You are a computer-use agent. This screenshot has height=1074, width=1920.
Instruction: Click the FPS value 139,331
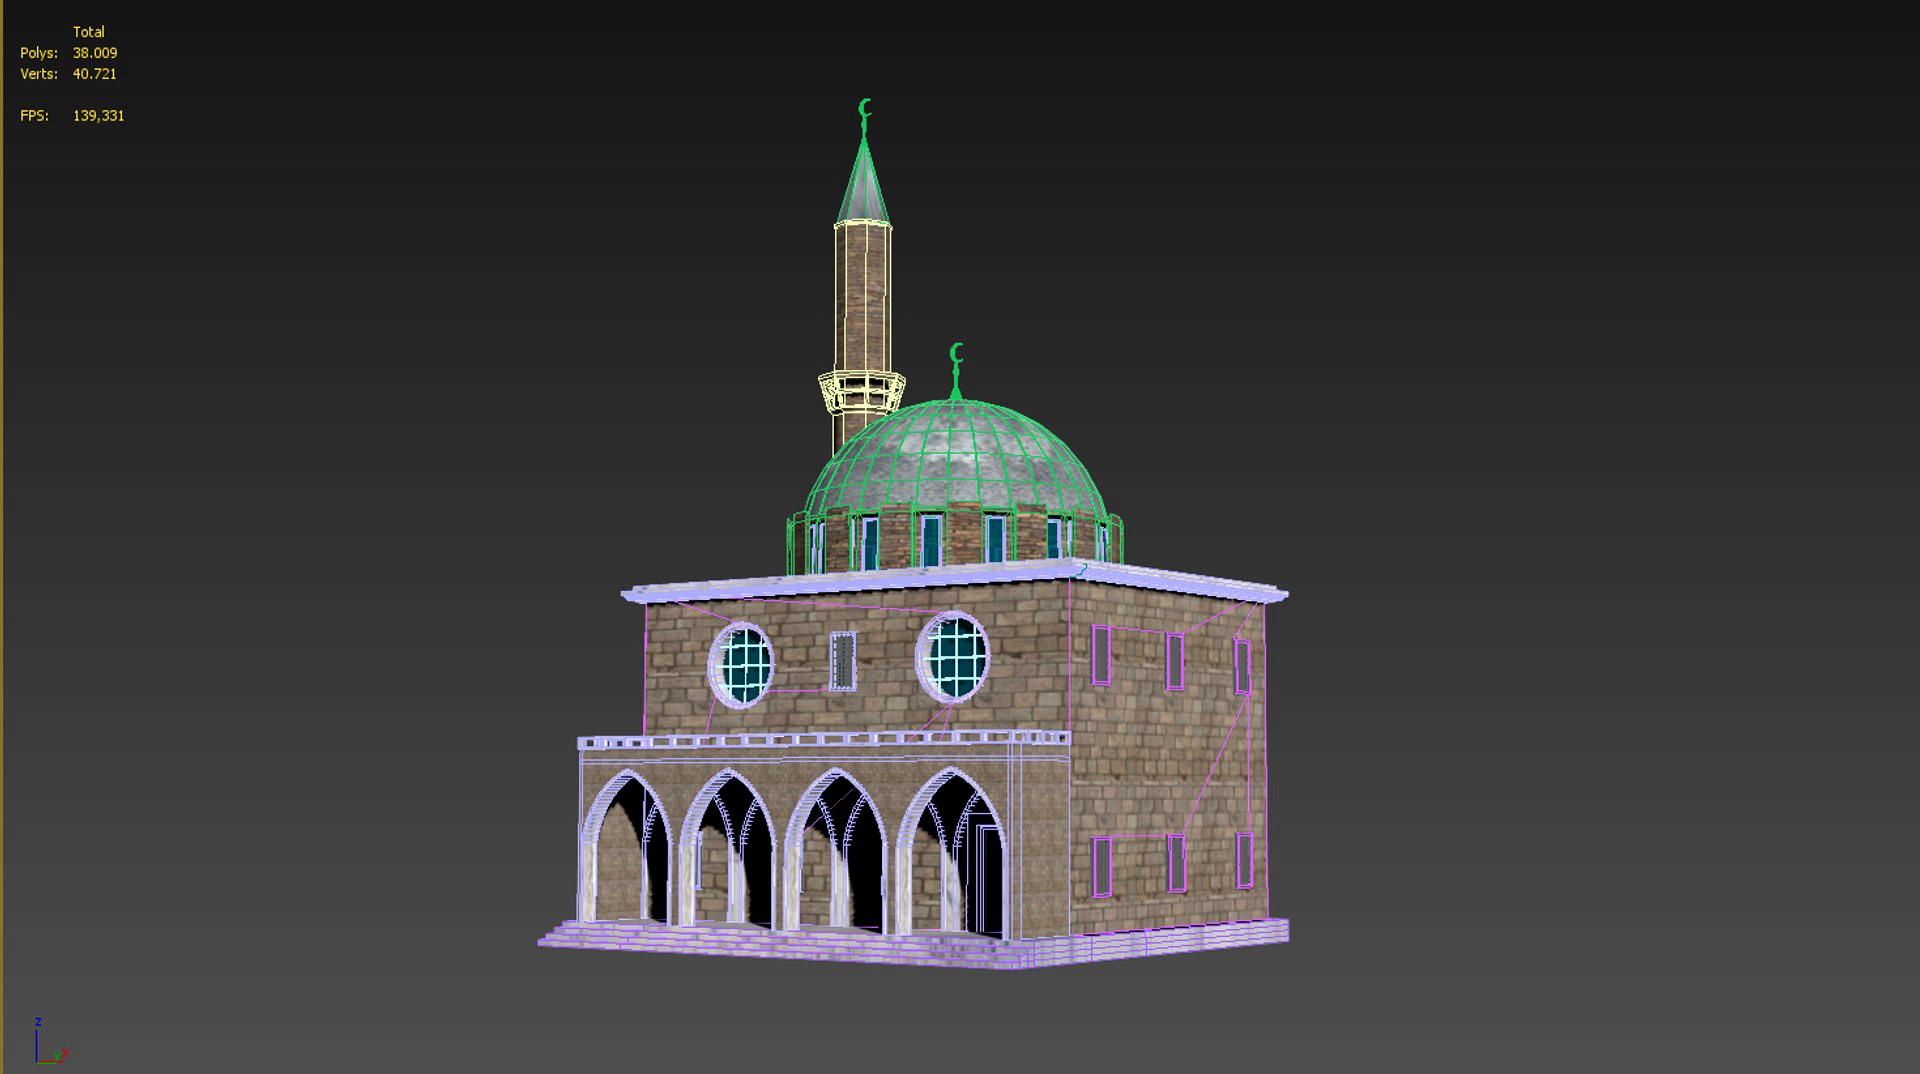(x=98, y=116)
